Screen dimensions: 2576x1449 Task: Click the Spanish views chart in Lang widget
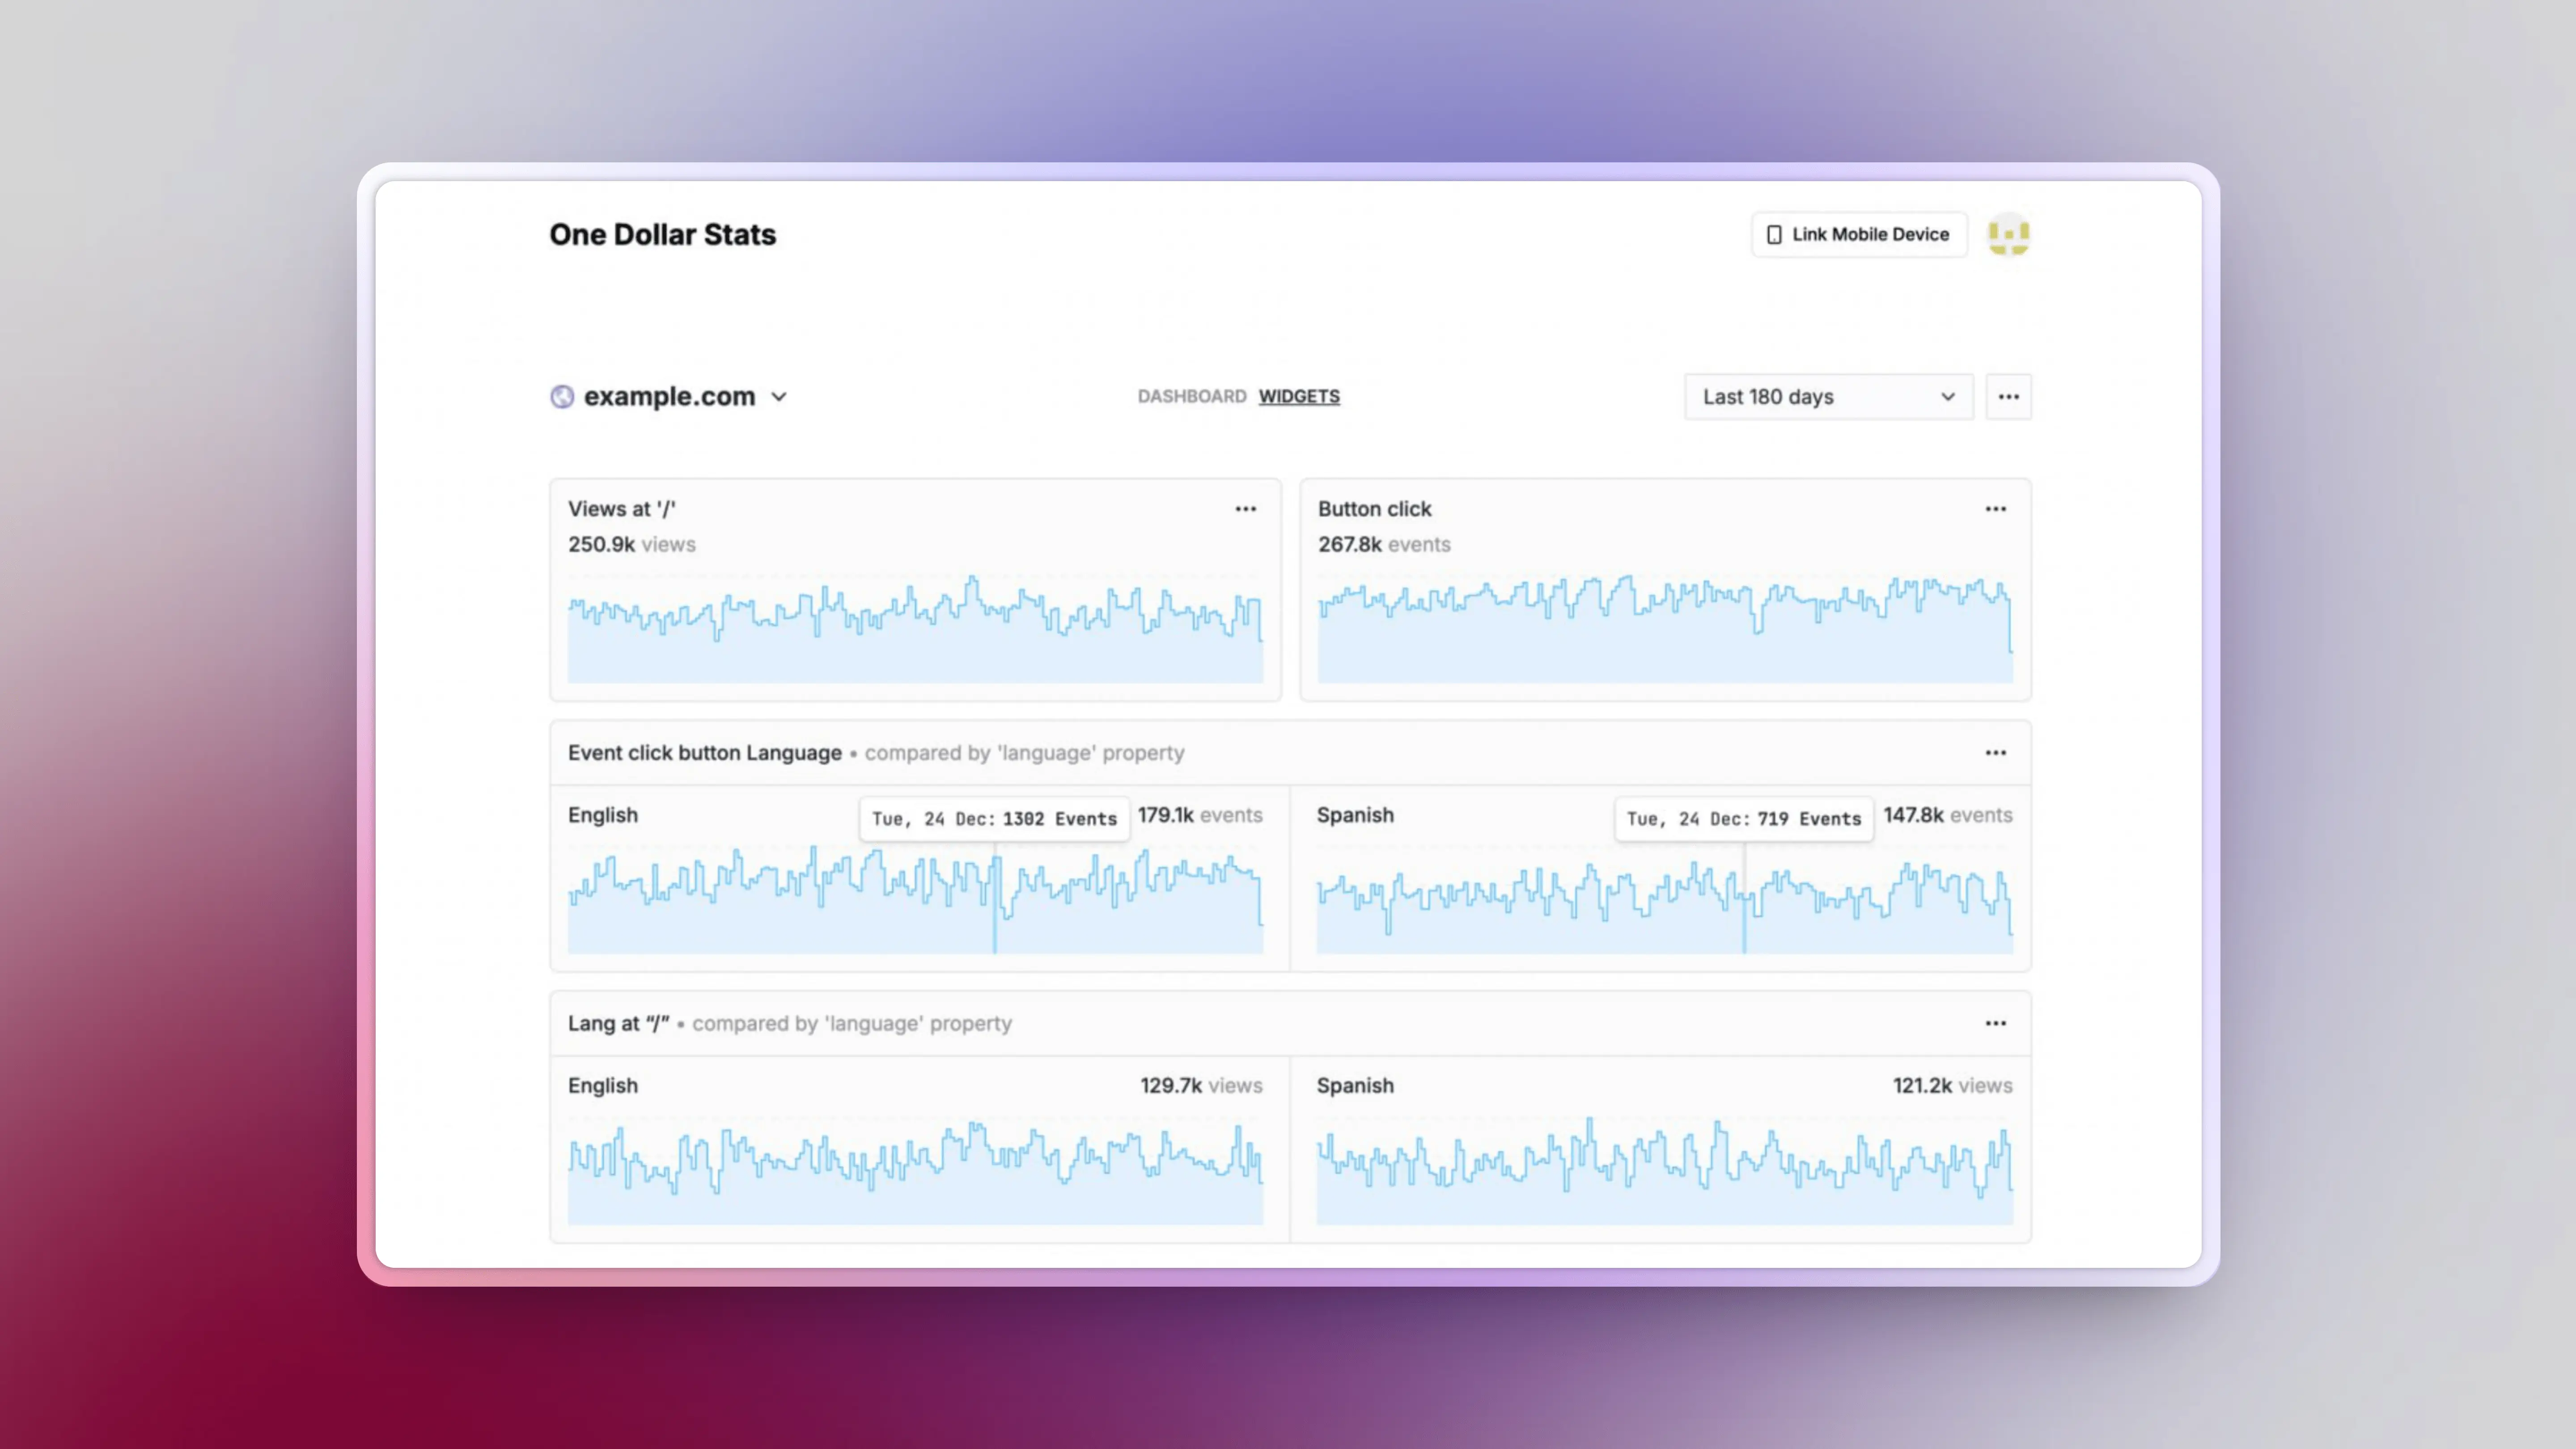pyautogui.click(x=1664, y=1170)
